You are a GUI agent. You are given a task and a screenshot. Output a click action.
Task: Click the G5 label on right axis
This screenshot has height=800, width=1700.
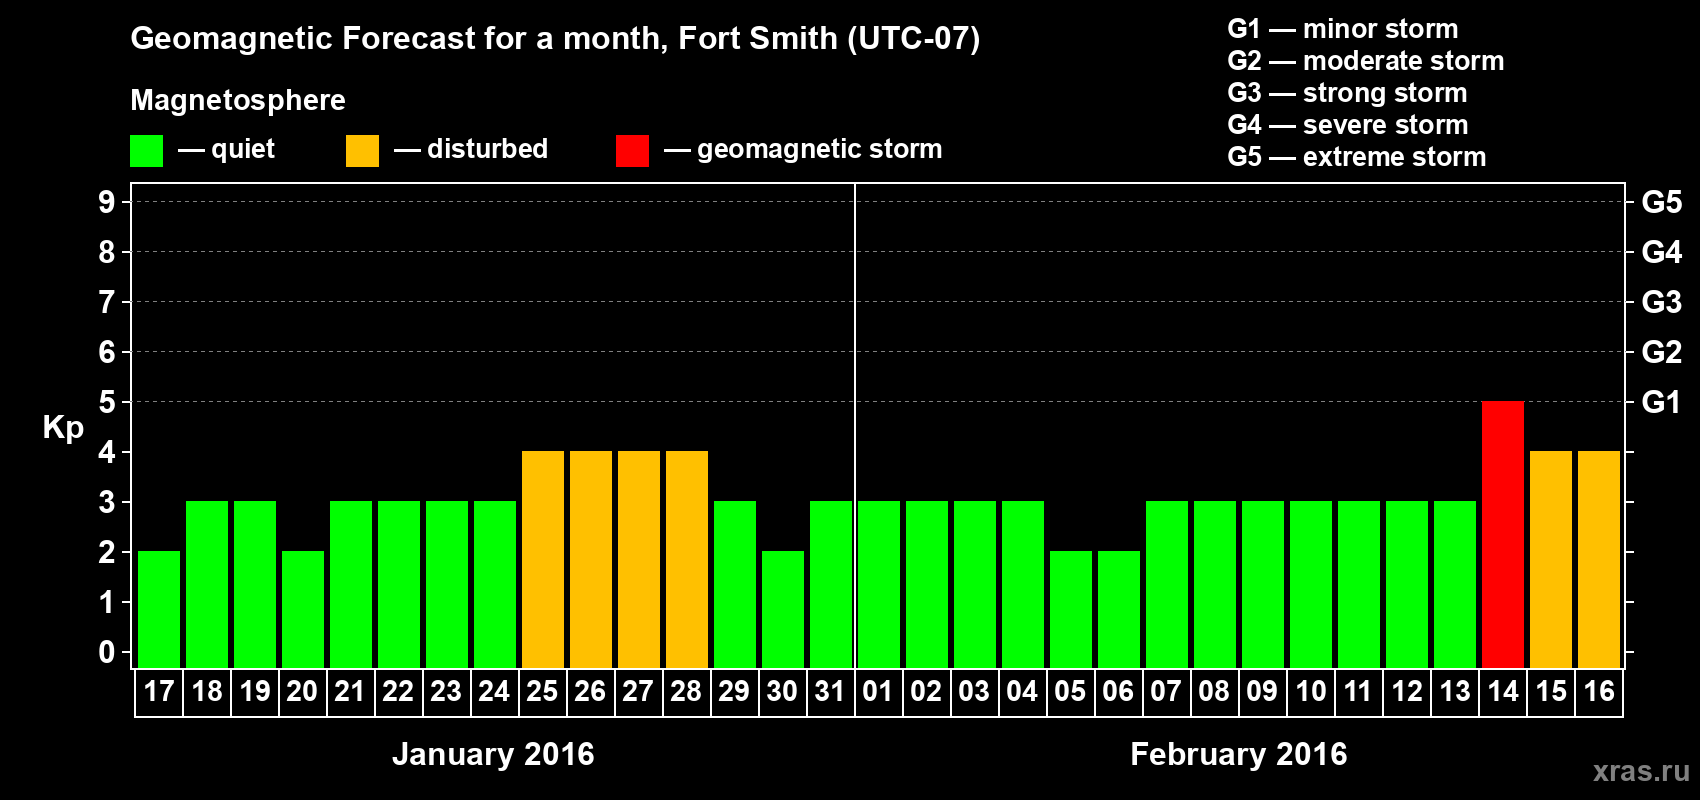click(x=1661, y=202)
